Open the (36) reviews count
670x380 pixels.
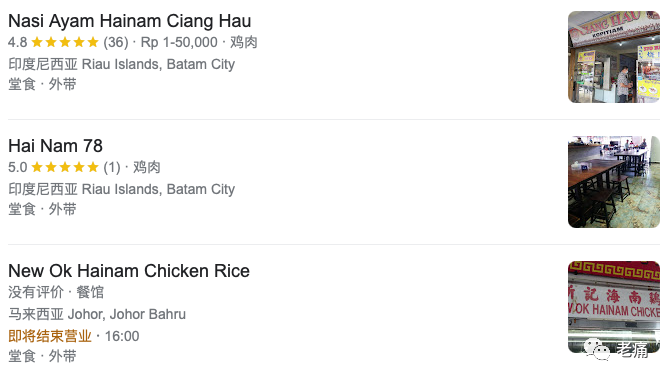(116, 42)
